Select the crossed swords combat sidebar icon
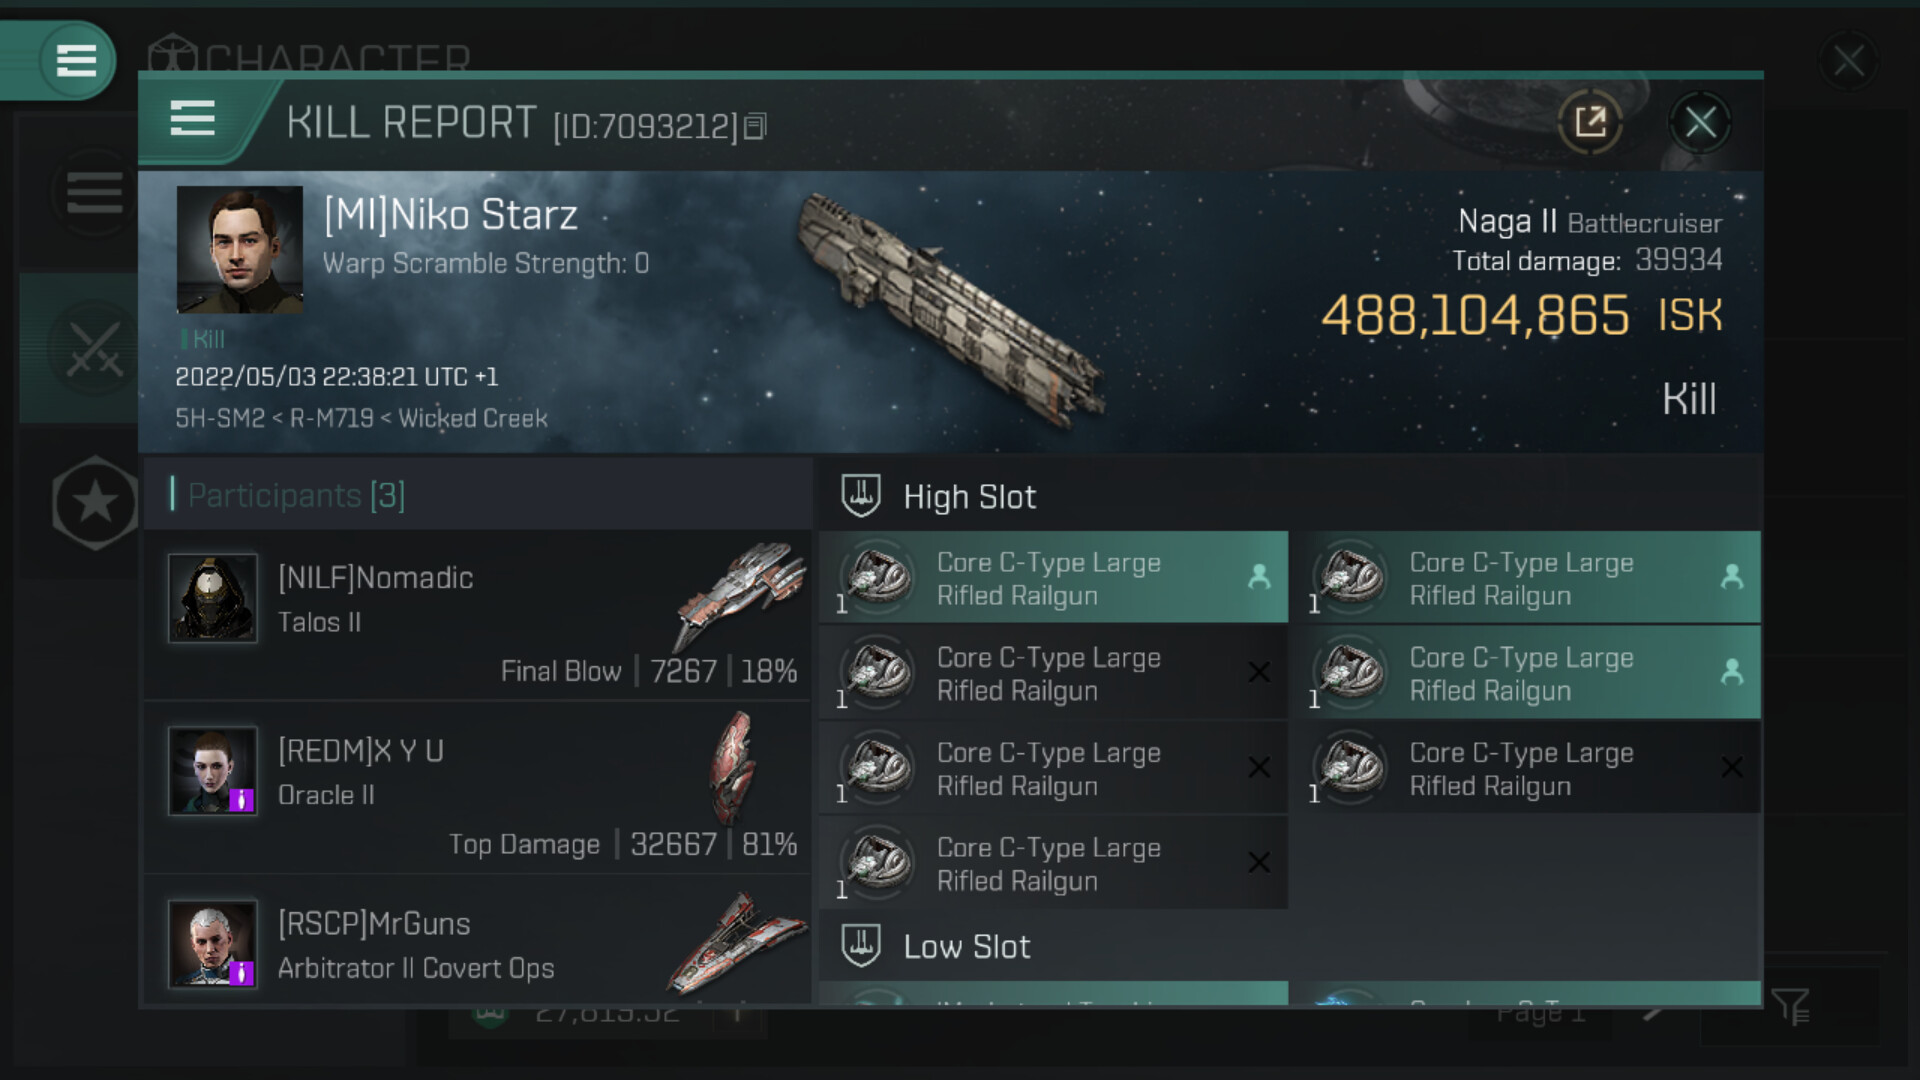Image resolution: width=1920 pixels, height=1080 pixels. [93, 348]
